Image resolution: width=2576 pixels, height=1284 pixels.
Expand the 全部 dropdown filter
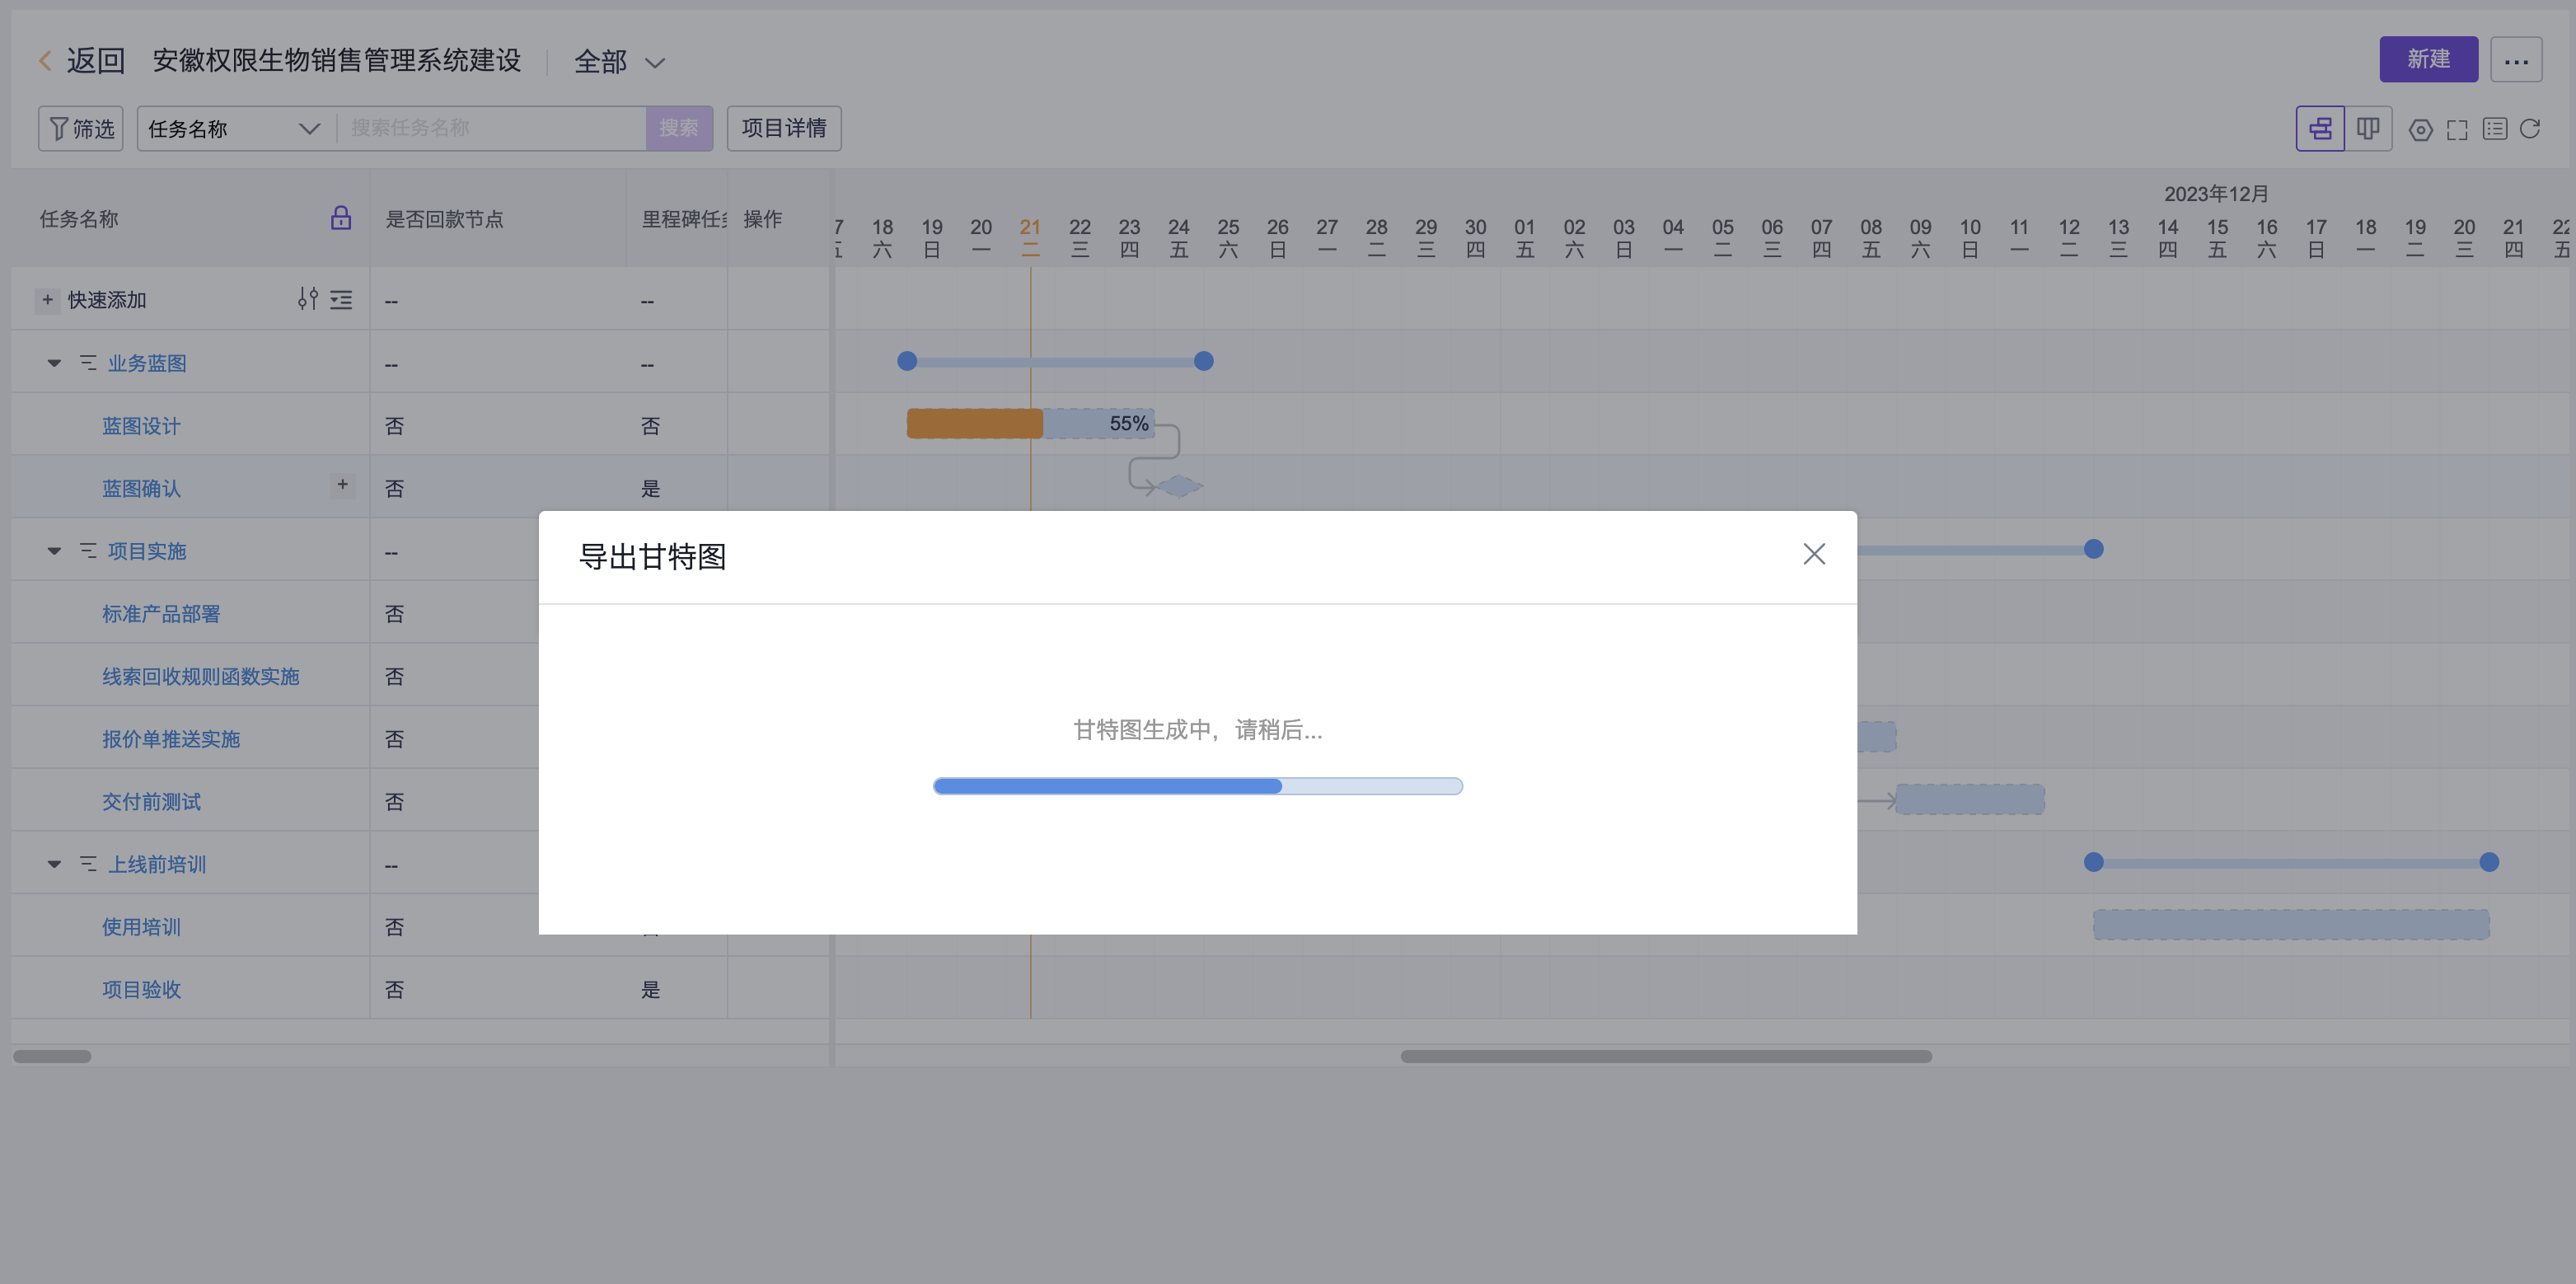[620, 61]
